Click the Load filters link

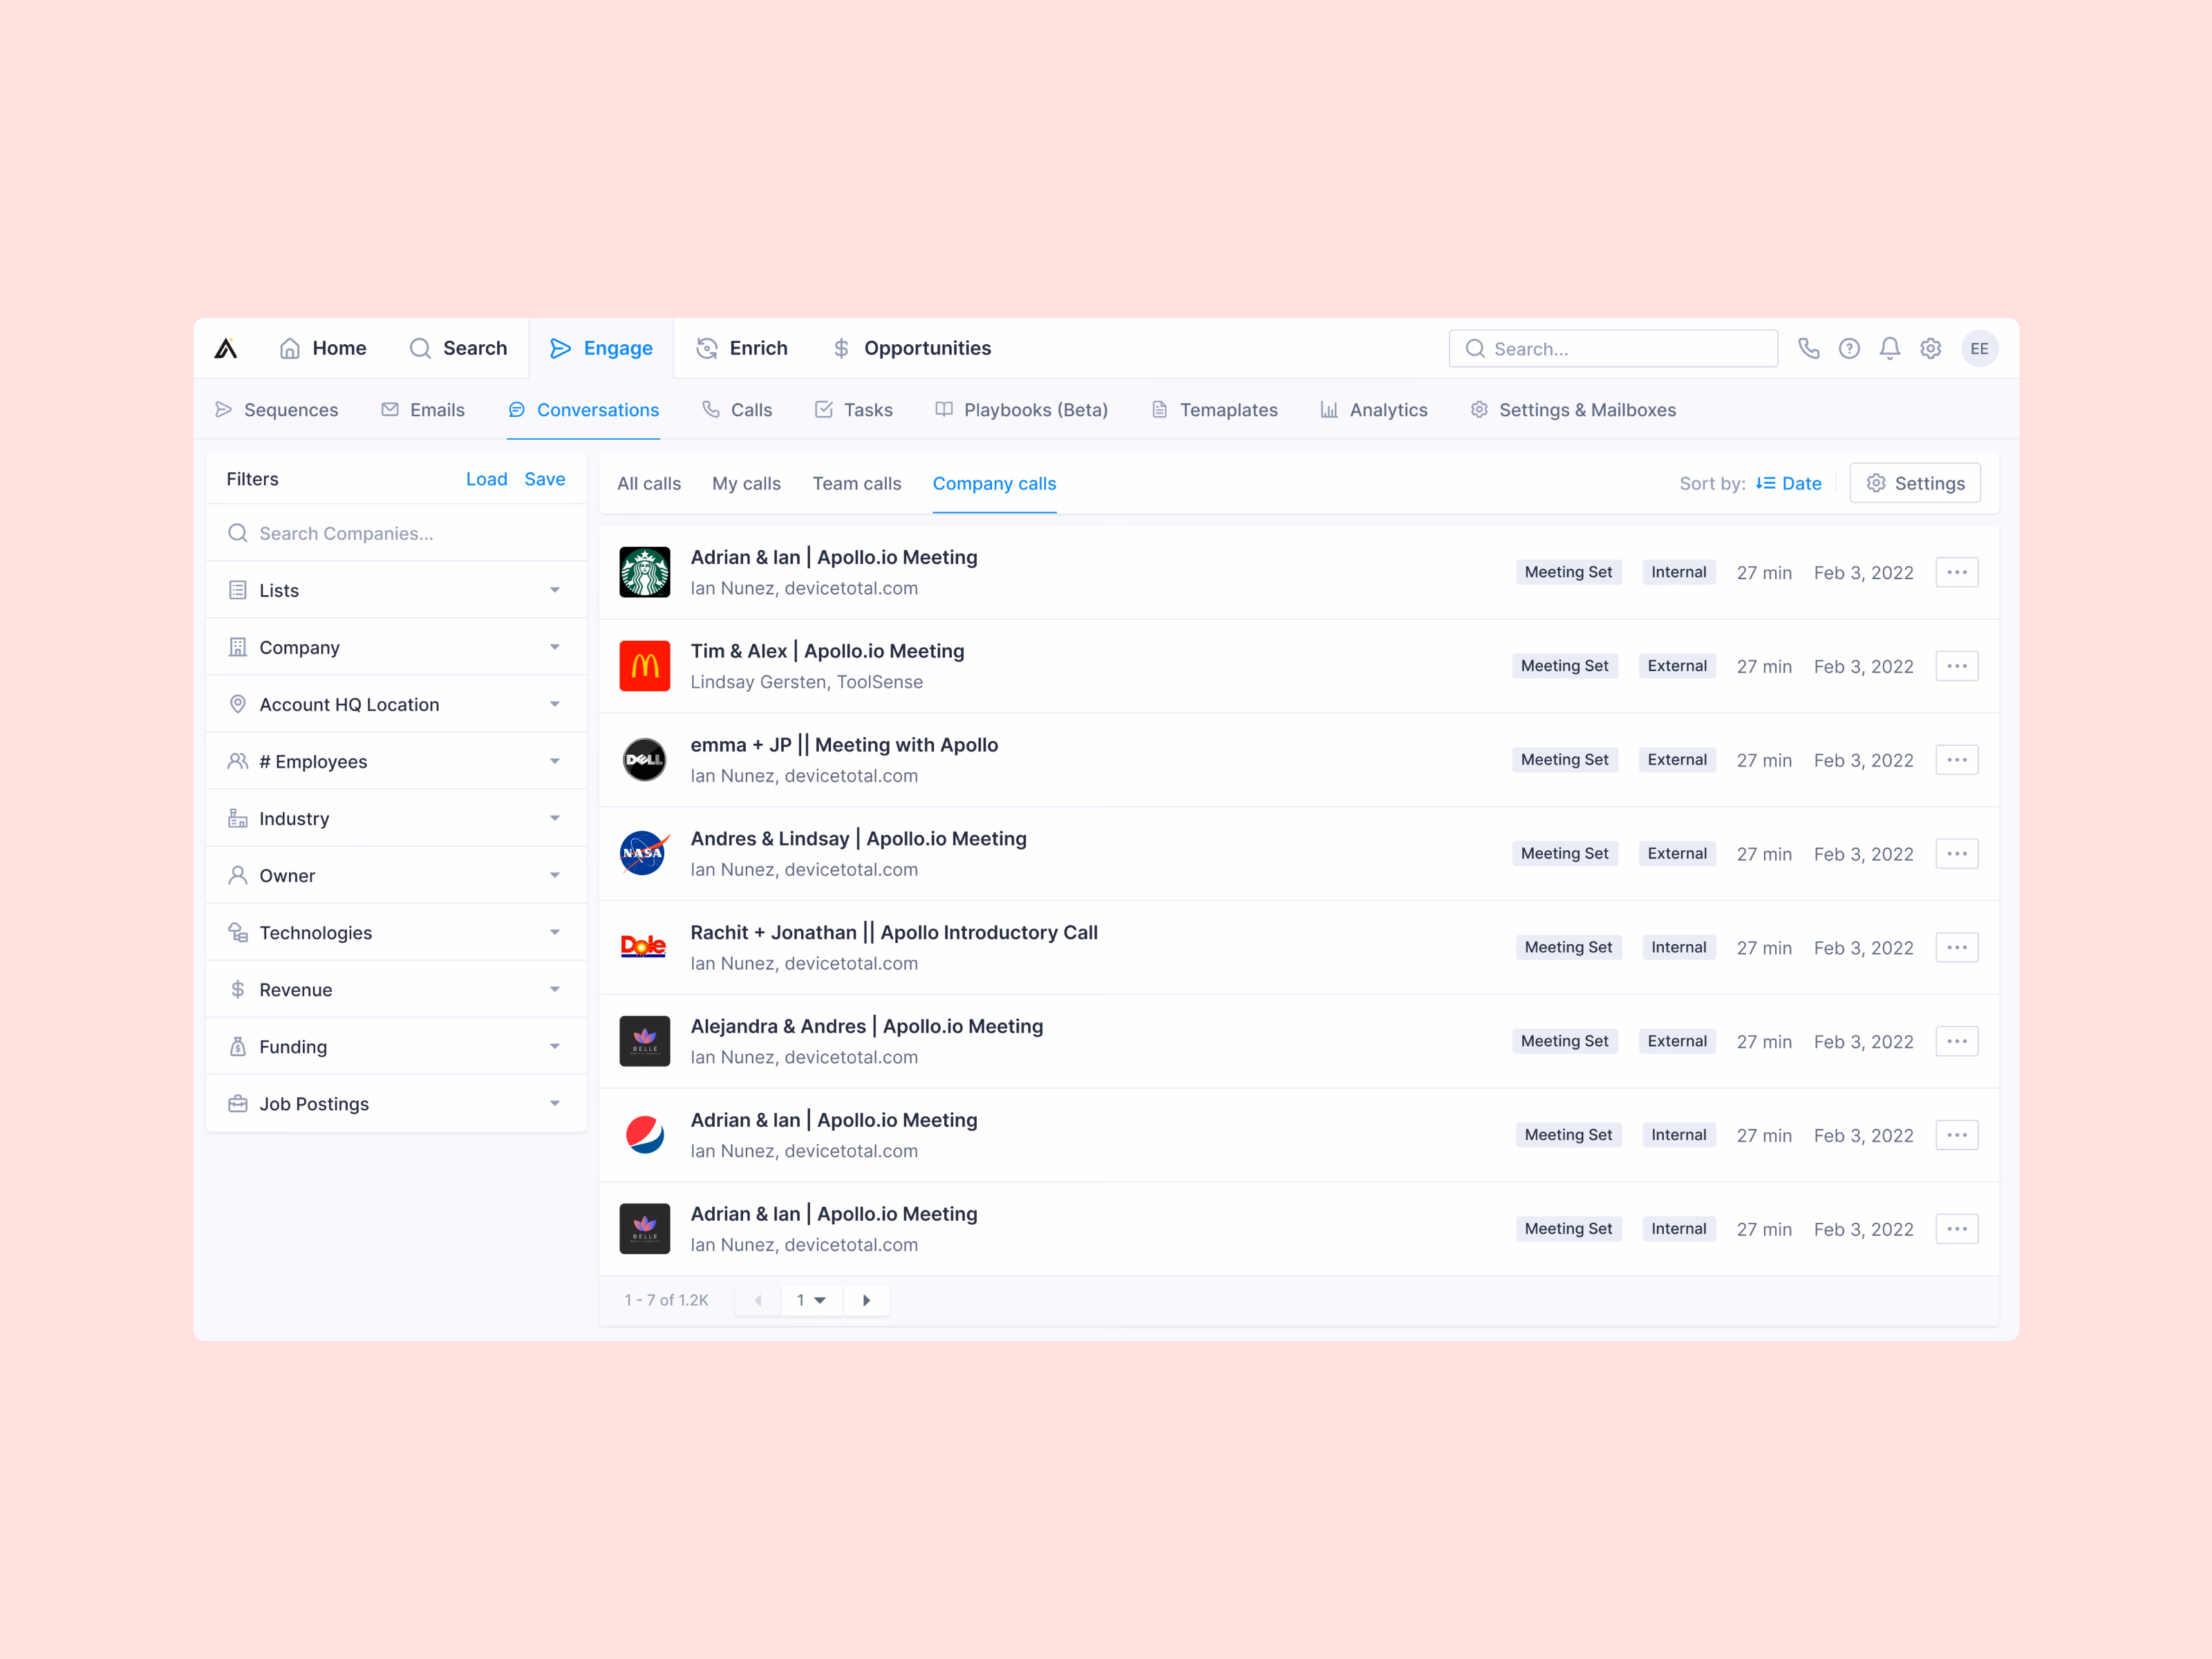pos(487,479)
